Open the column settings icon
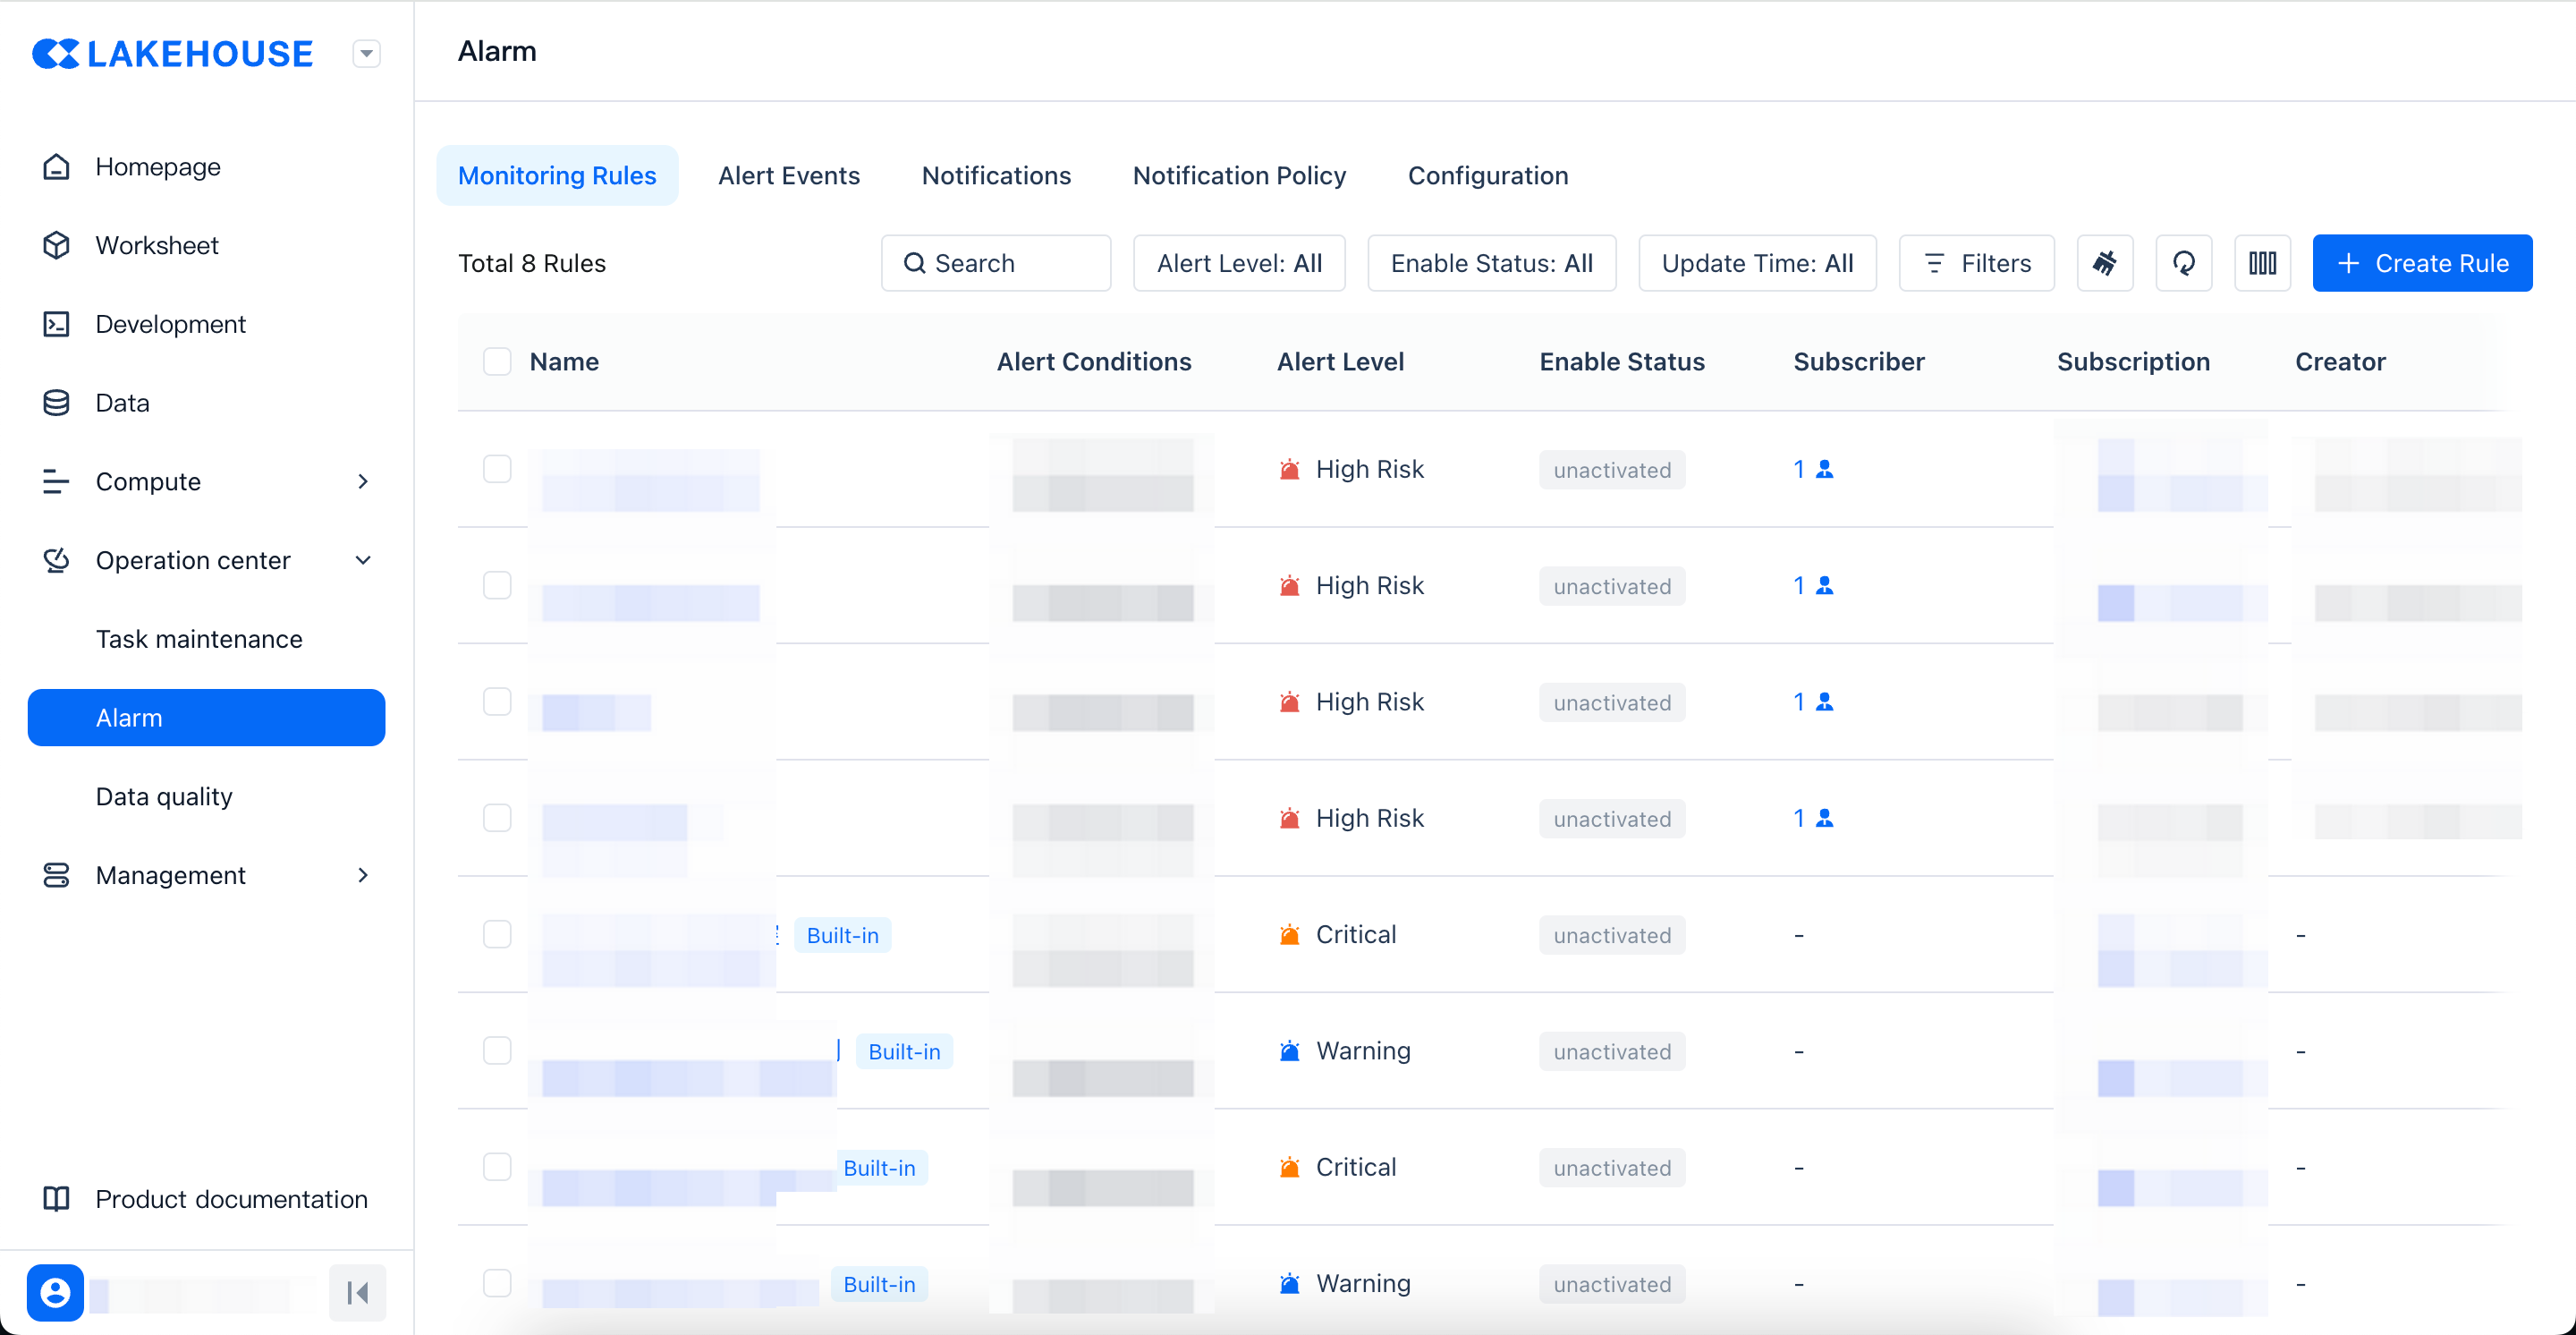This screenshot has height=1335, width=2576. 2262,263
